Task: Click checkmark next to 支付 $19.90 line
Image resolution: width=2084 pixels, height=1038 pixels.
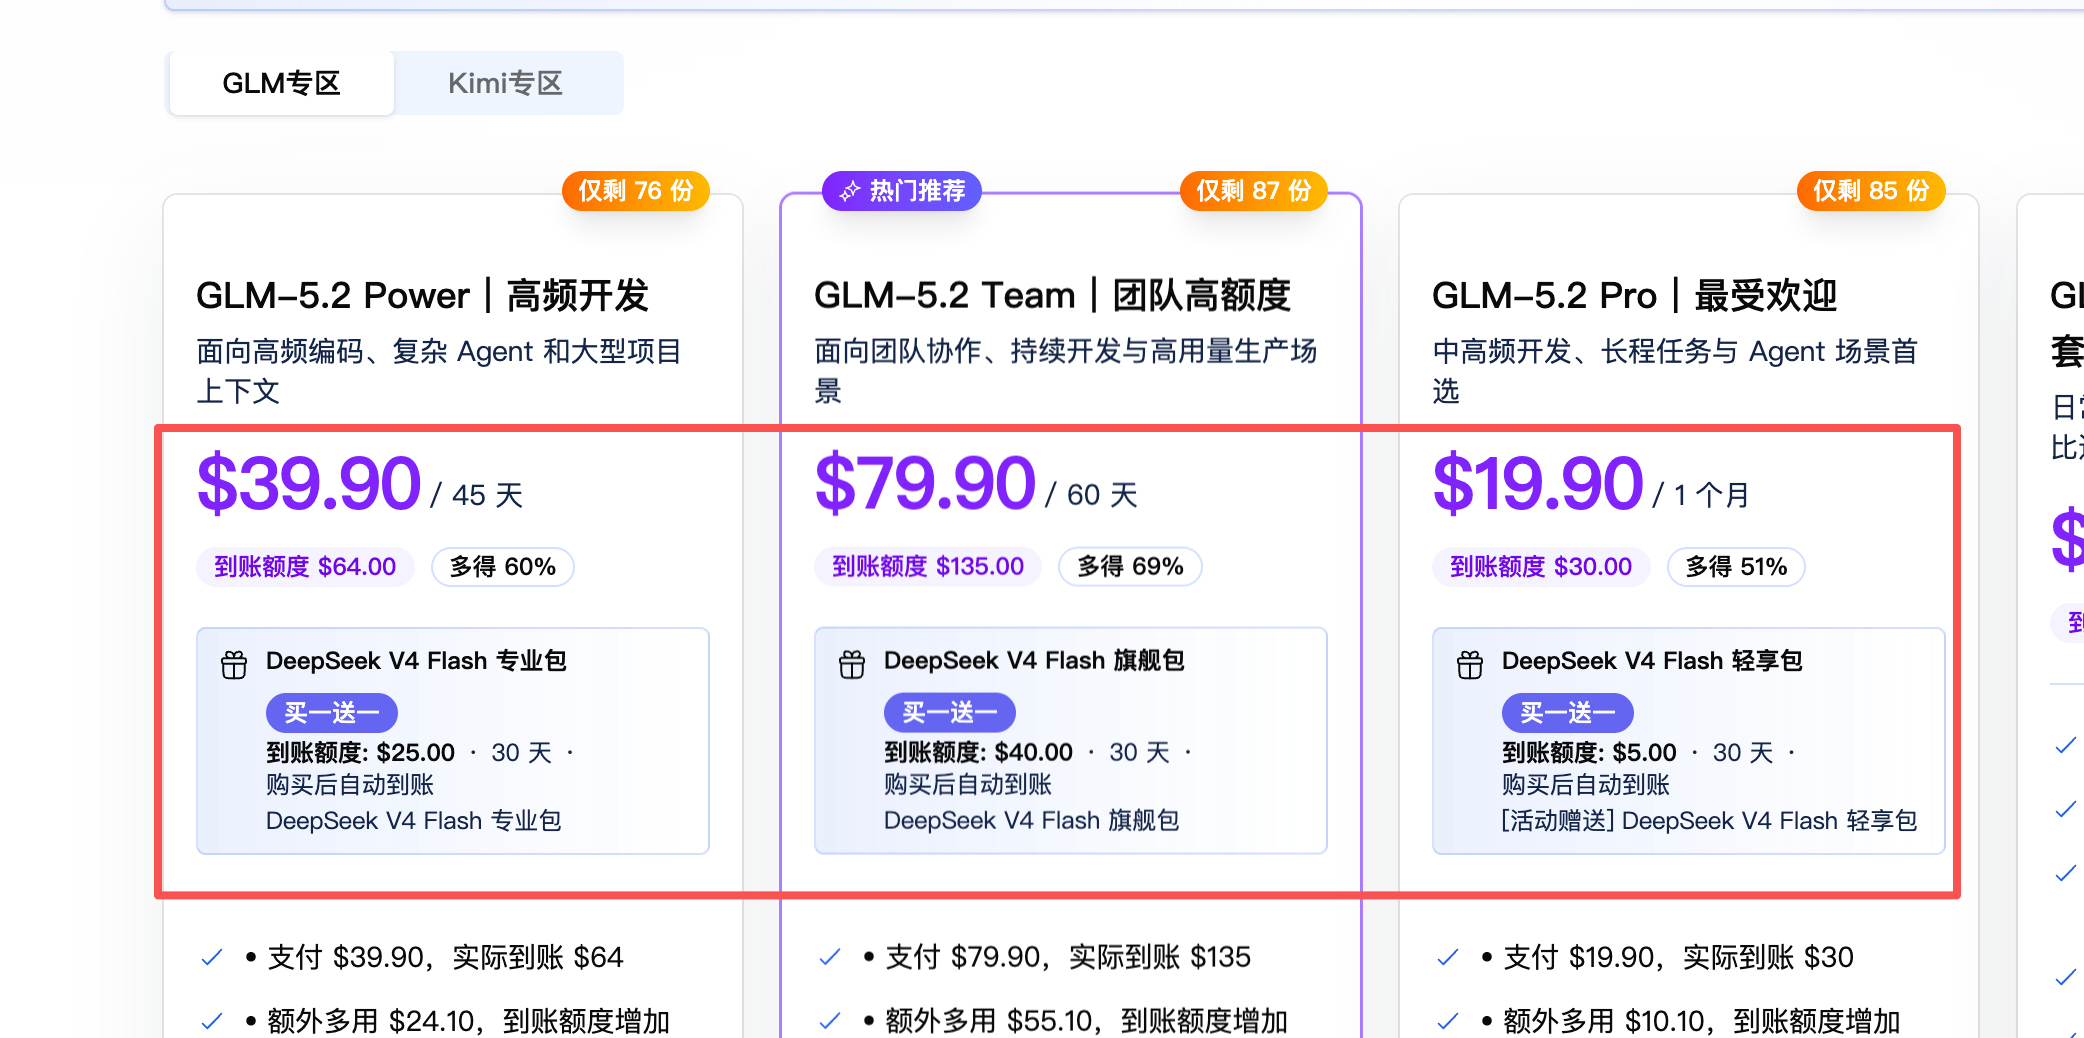Action: pos(1448,958)
